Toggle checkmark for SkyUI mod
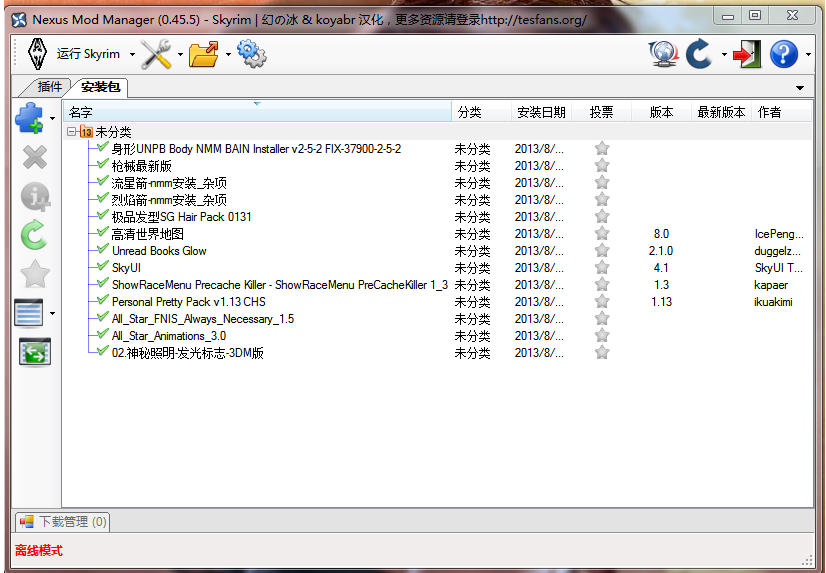 tap(103, 266)
